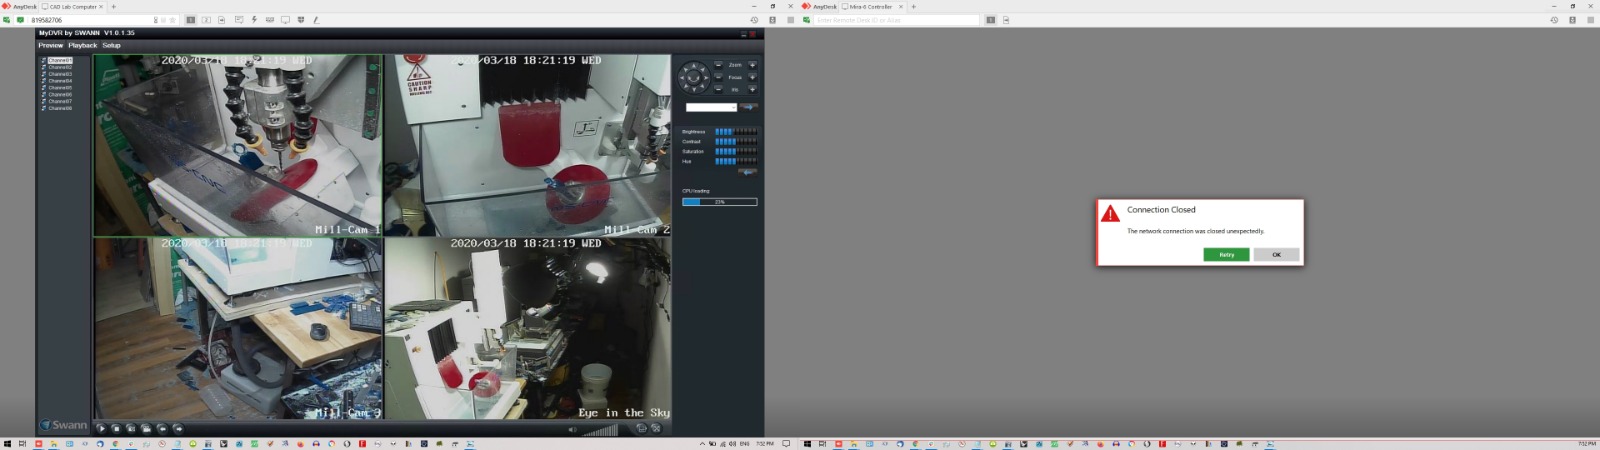
Task: Select Channel02 in the channel list
Action: click(60, 67)
